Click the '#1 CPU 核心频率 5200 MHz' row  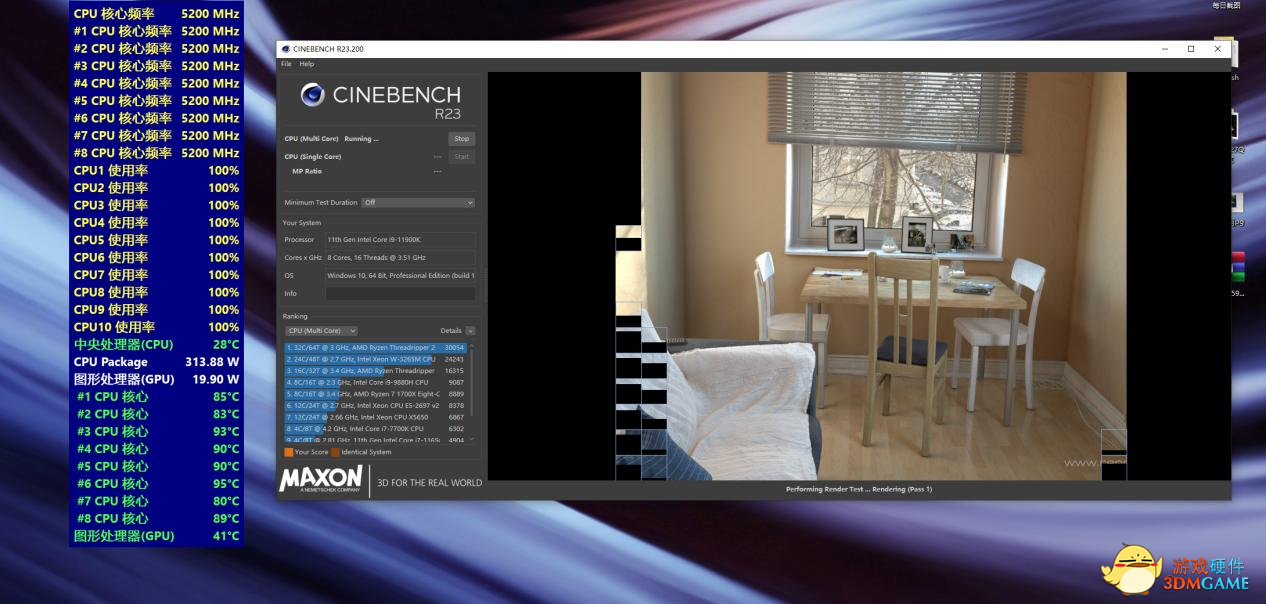coord(157,31)
